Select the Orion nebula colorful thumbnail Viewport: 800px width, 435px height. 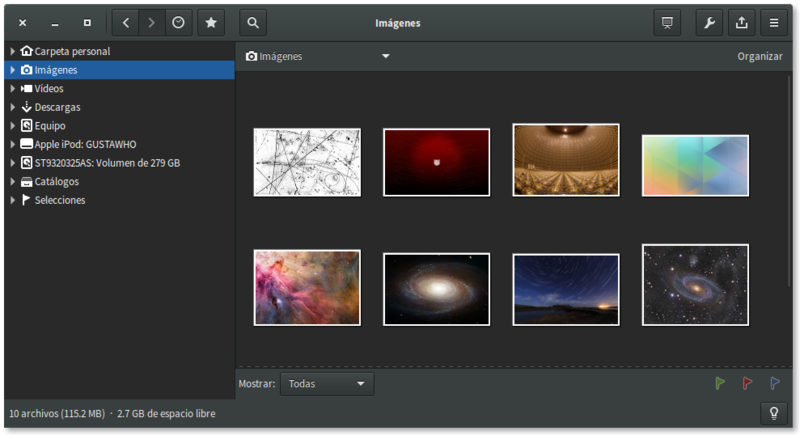(307, 288)
